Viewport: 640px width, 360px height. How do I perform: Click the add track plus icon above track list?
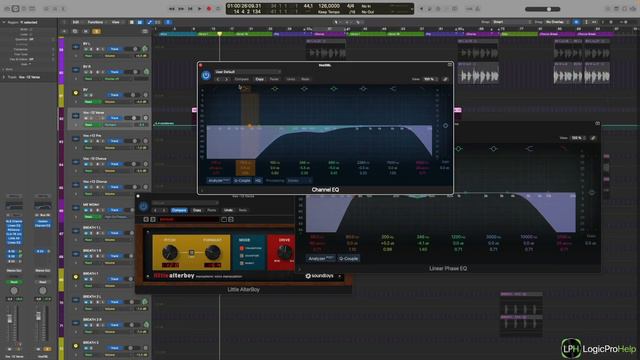pyautogui.click(x=64, y=31)
